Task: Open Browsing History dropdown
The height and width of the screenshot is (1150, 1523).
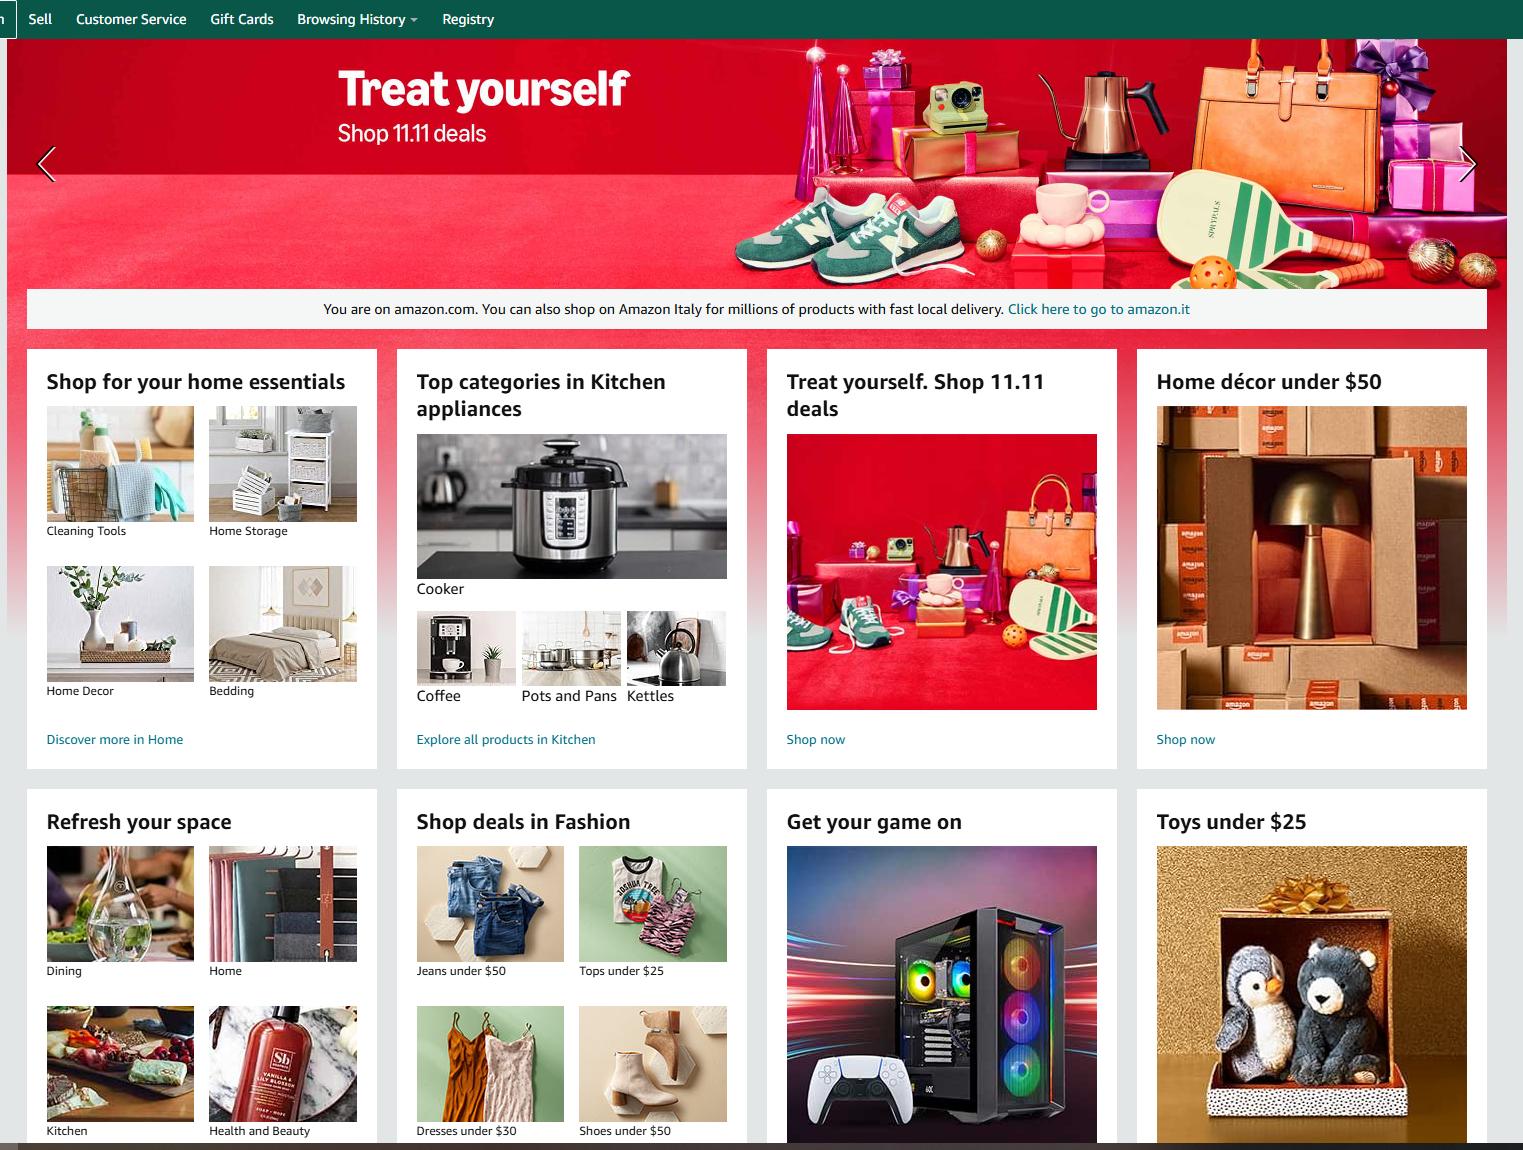Action: point(357,19)
